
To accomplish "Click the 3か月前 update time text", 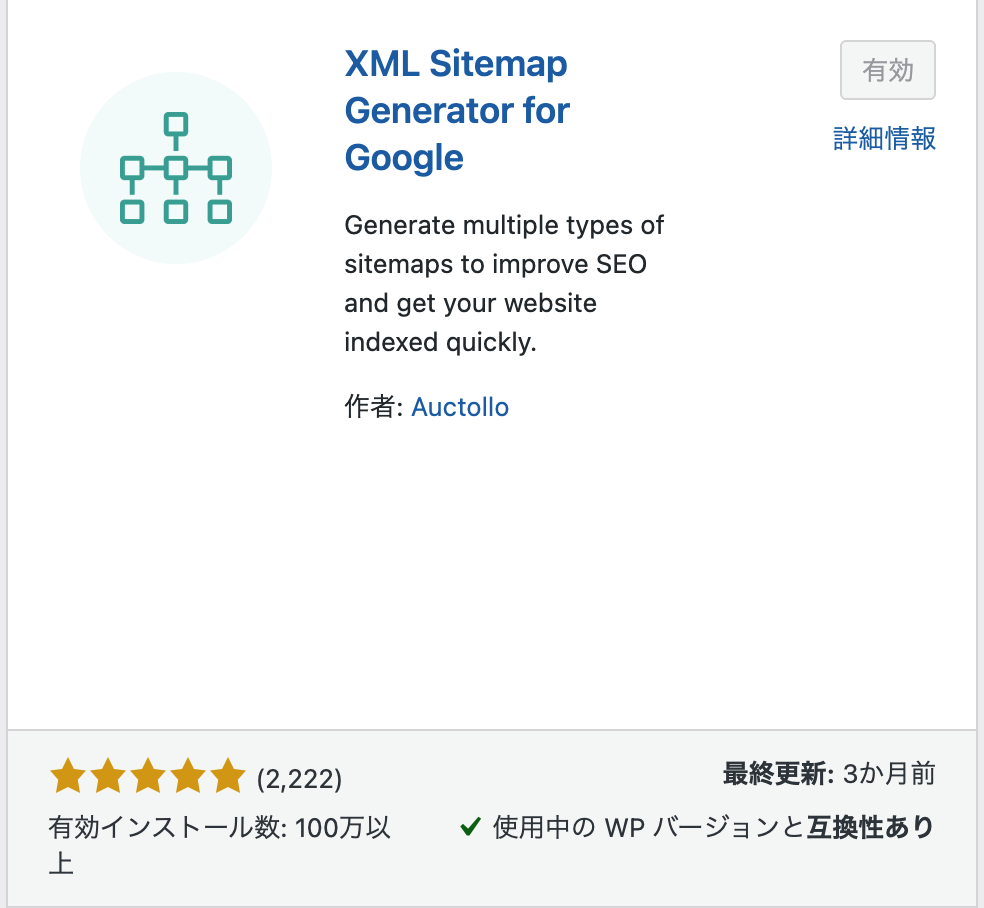I will [889, 774].
